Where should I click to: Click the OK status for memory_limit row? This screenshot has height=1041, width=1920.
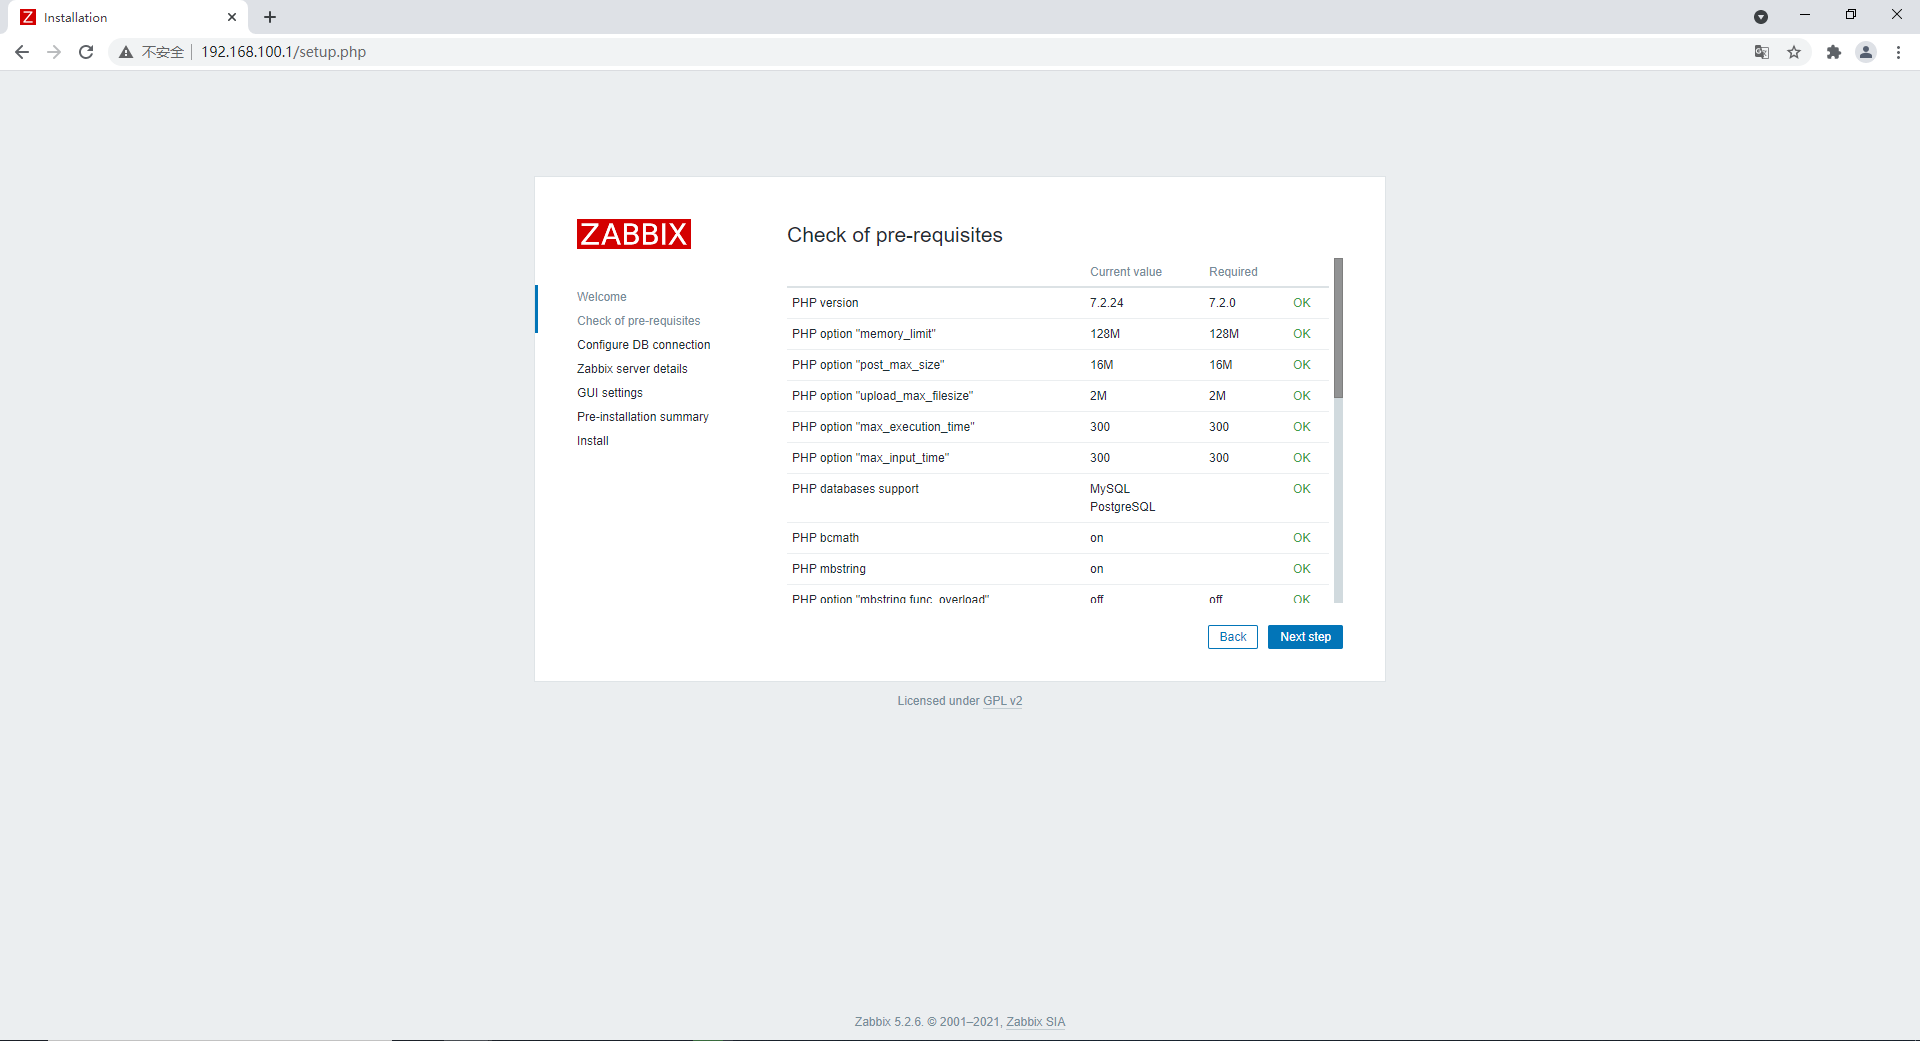[1301, 334]
